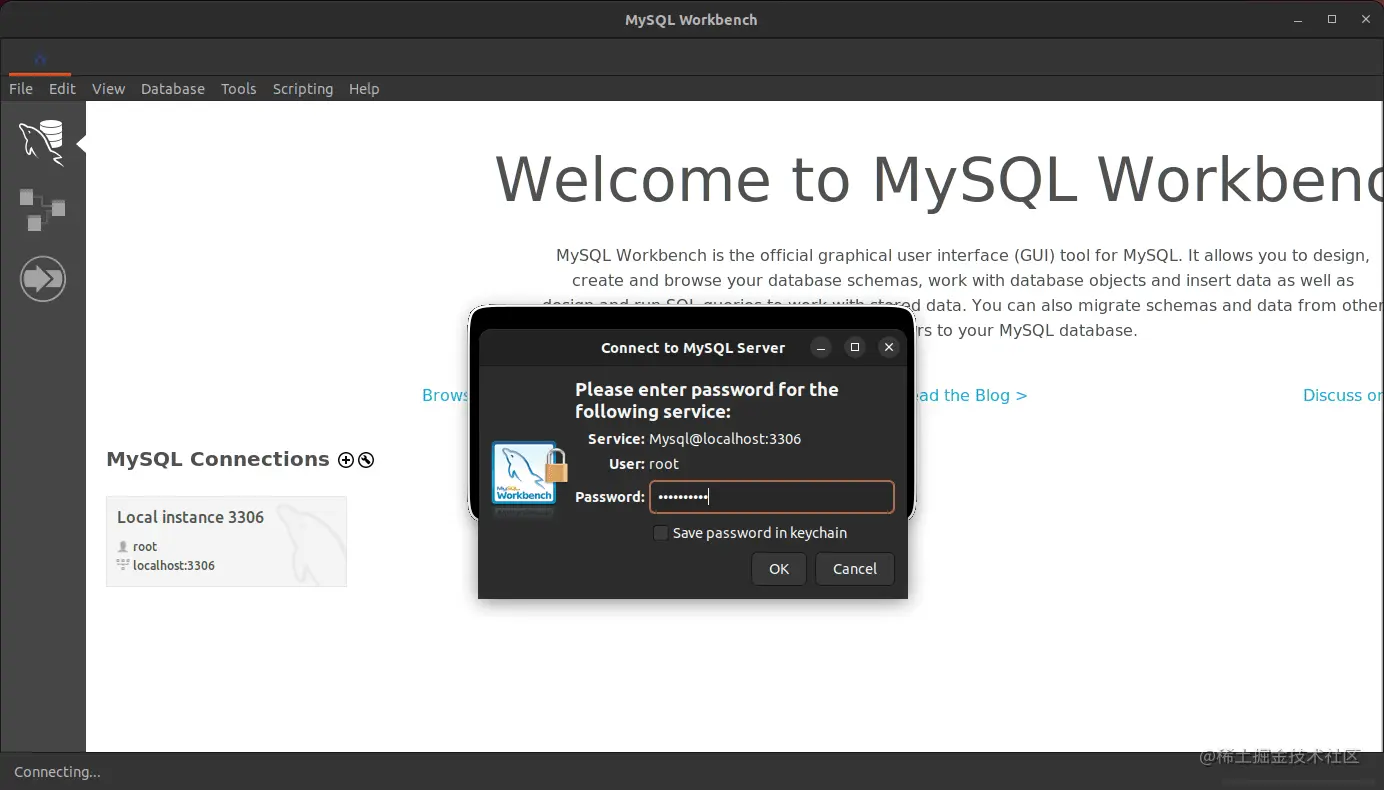Click the manage connections wrench icon
This screenshot has height=790, width=1384.
point(366,460)
